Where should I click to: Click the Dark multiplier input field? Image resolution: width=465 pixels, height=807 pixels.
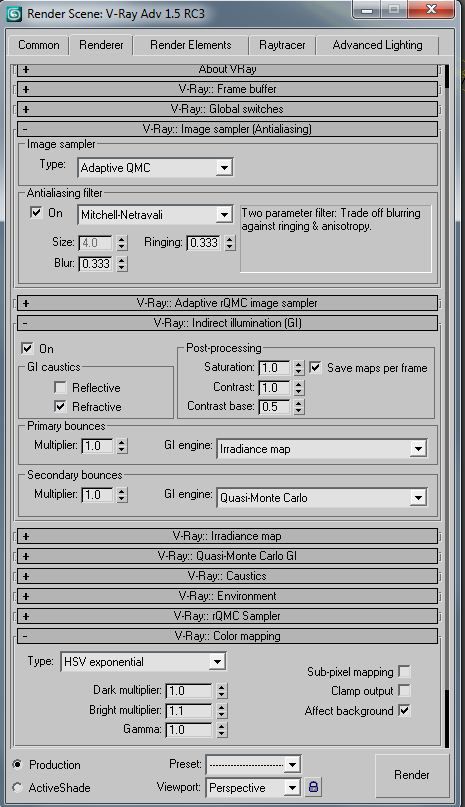[189, 691]
